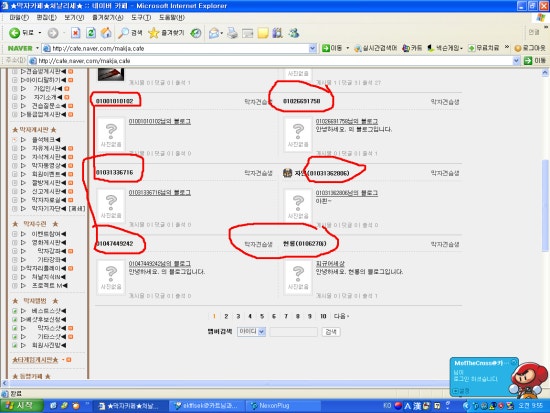Open the File menu in menu bar
Viewport: 550px width, 413px height.
tap(19, 17)
